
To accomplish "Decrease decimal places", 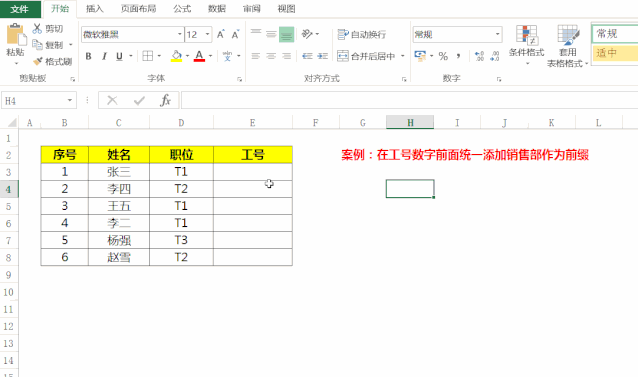I will [x=494, y=56].
